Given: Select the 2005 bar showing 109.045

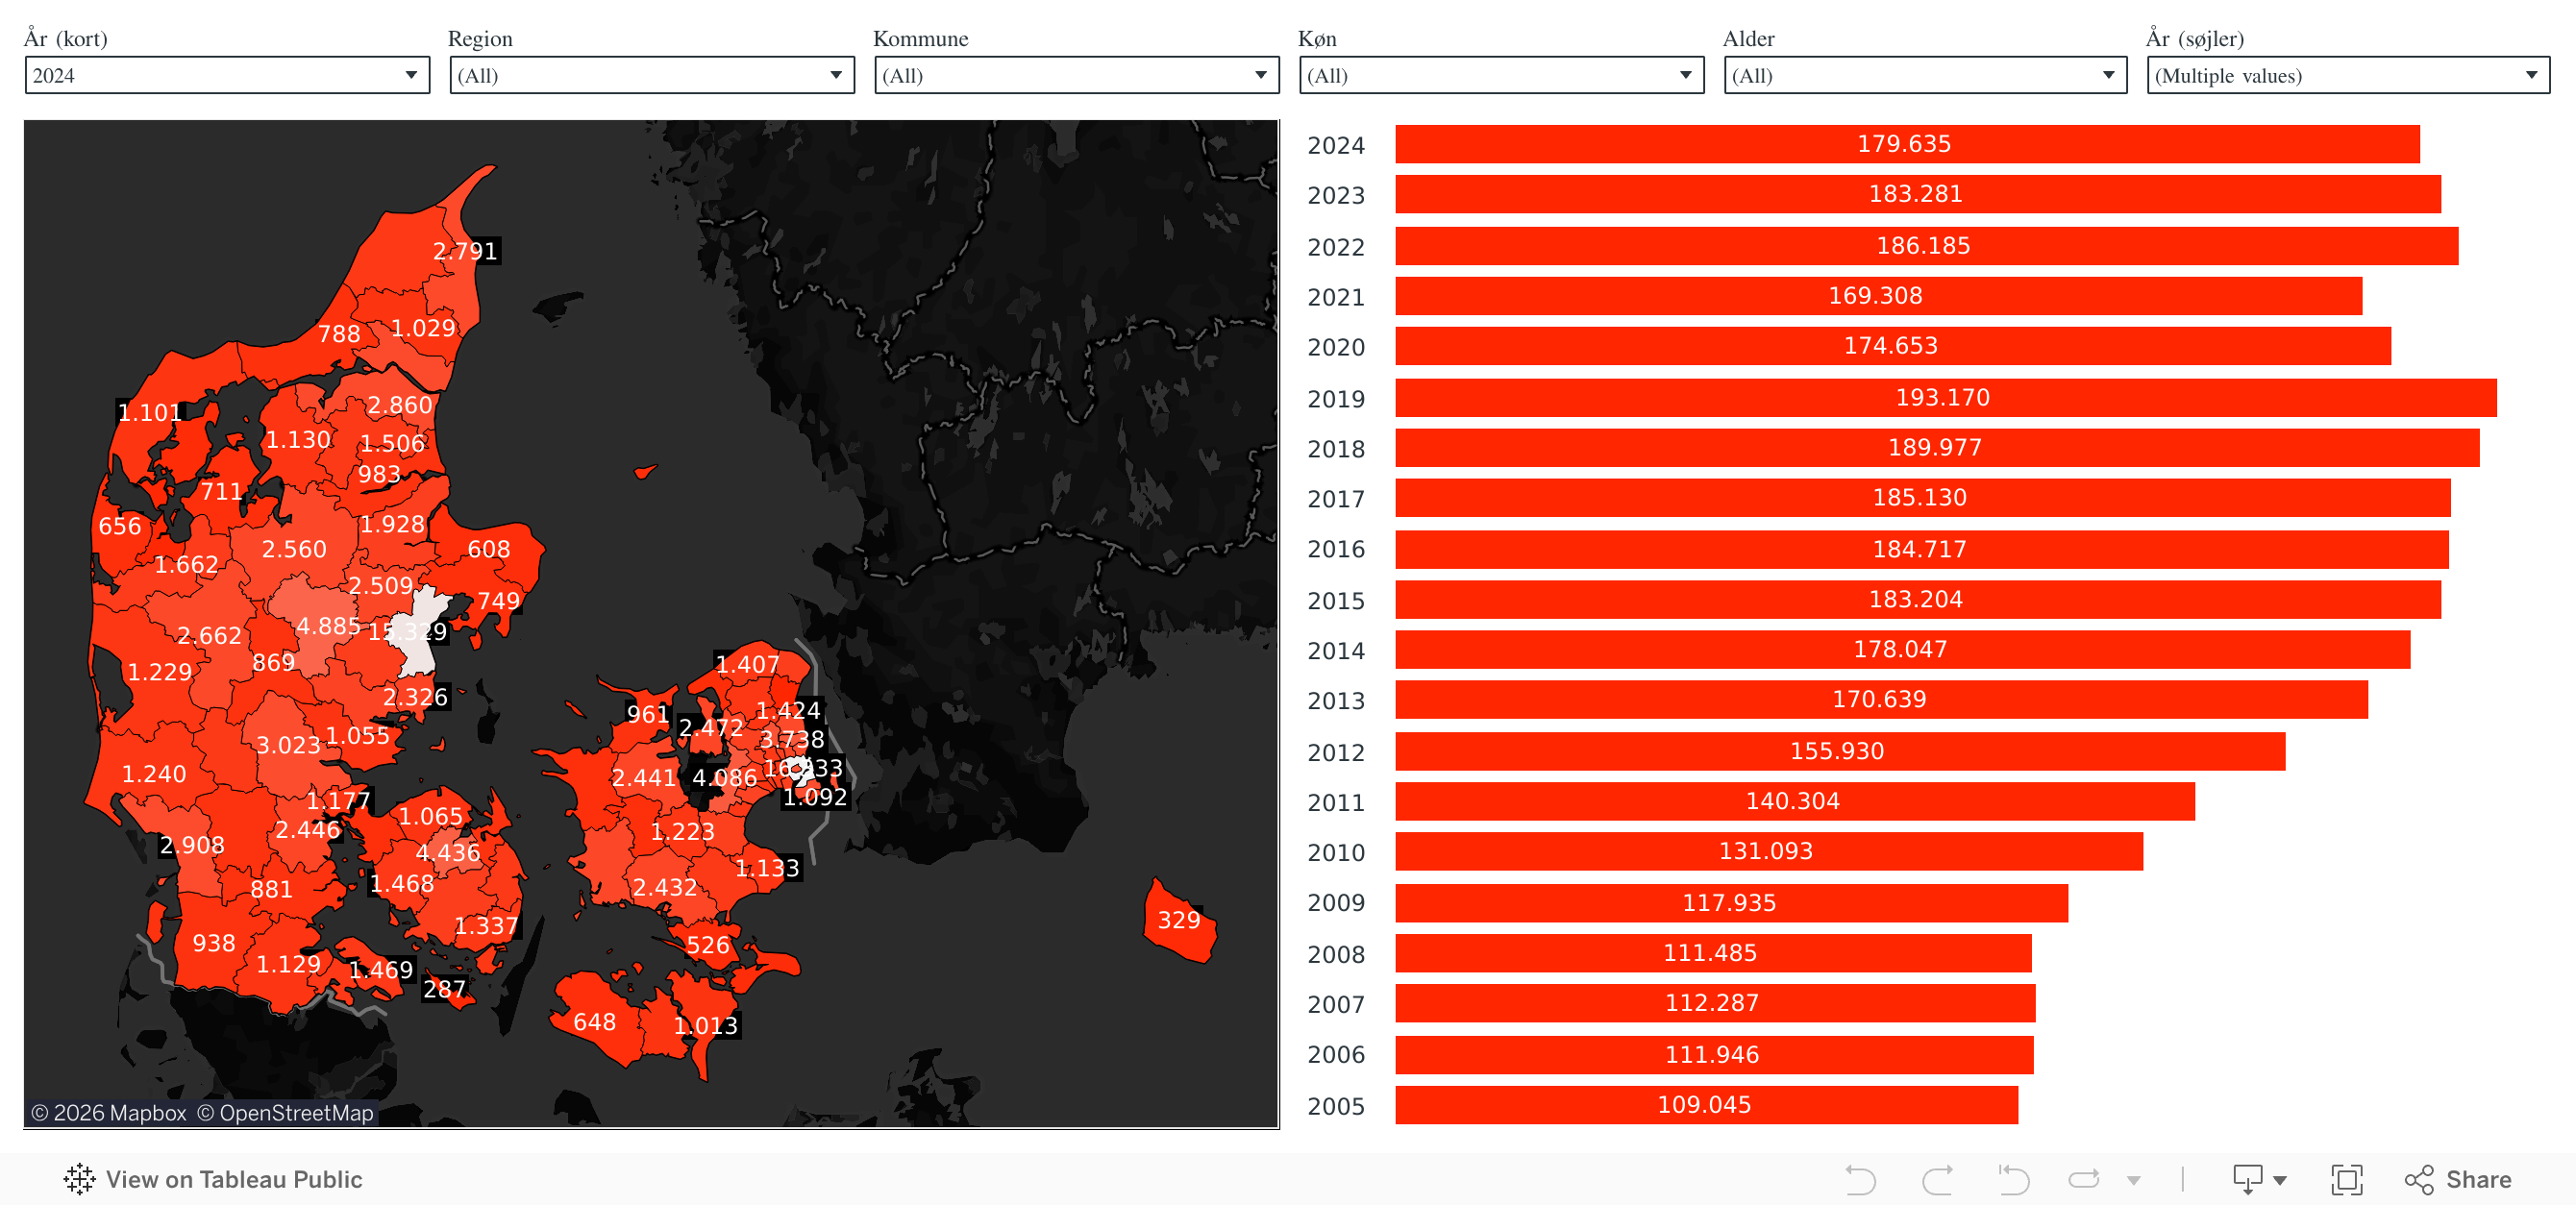Looking at the screenshot, I should pos(1705,1105).
